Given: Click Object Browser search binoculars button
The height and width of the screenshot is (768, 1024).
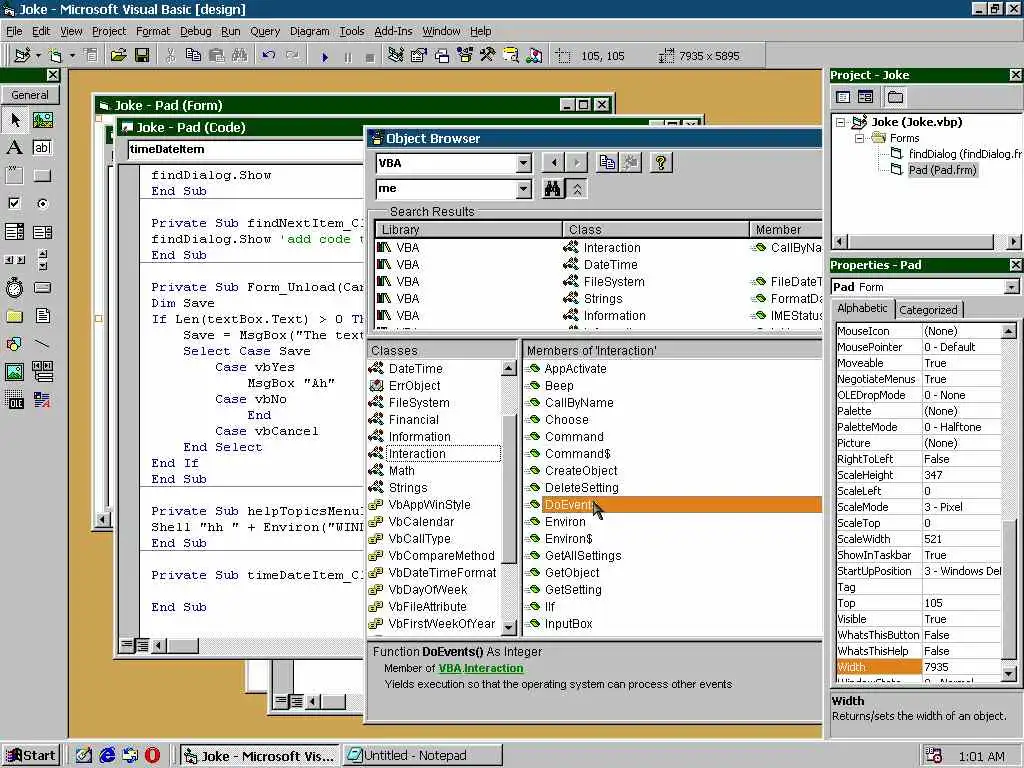Looking at the screenshot, I should tap(552, 189).
